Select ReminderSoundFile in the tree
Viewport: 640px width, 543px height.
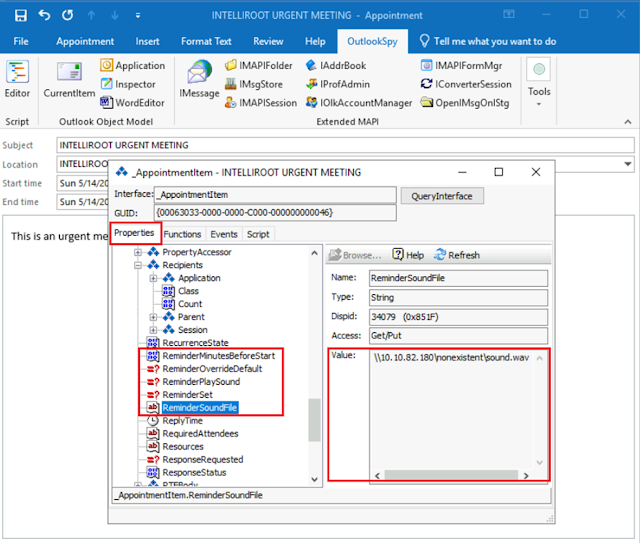[x=200, y=407]
